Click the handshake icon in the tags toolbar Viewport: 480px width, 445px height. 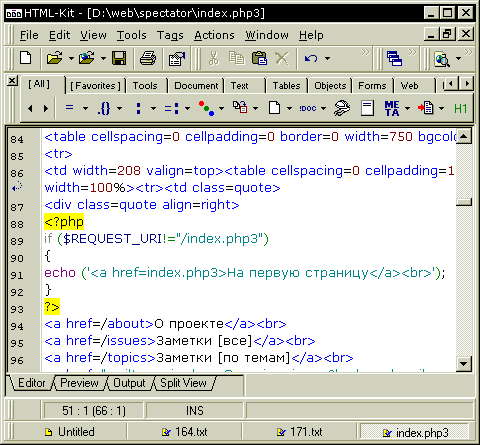coord(342,108)
